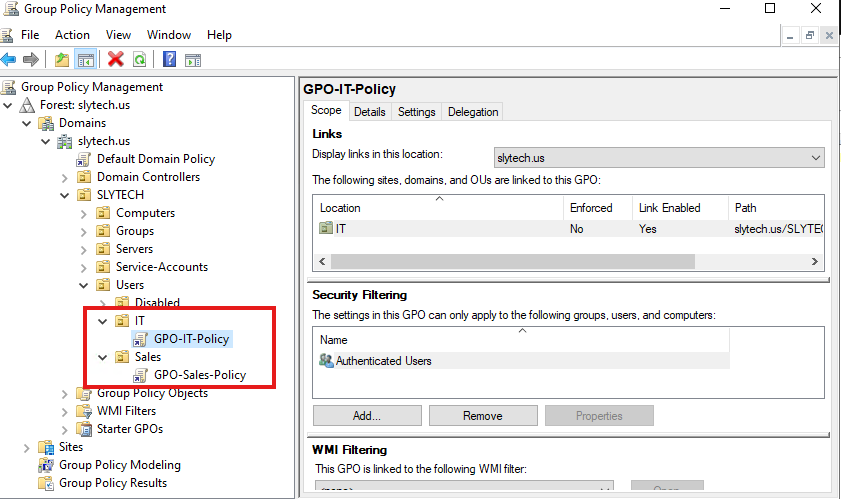
Task: Select the Disabled OU in the tree
Action: pos(157,303)
